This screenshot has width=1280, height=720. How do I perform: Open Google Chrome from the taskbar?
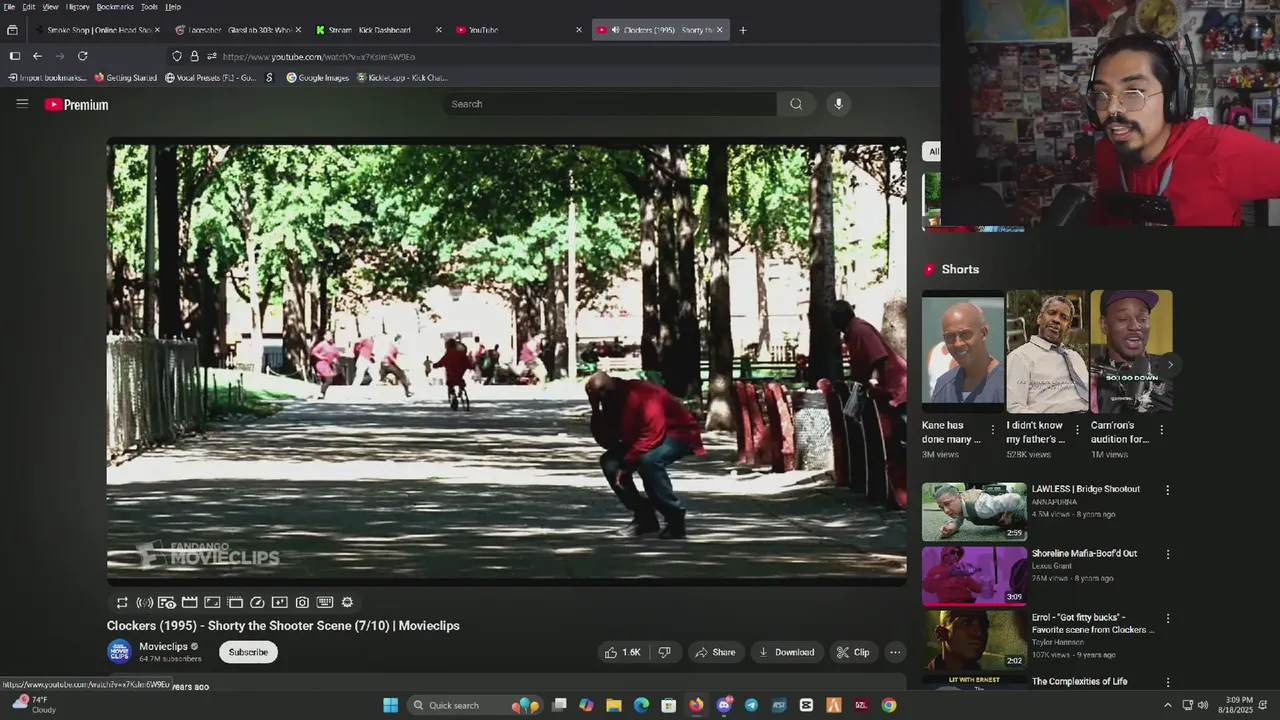pos(888,705)
